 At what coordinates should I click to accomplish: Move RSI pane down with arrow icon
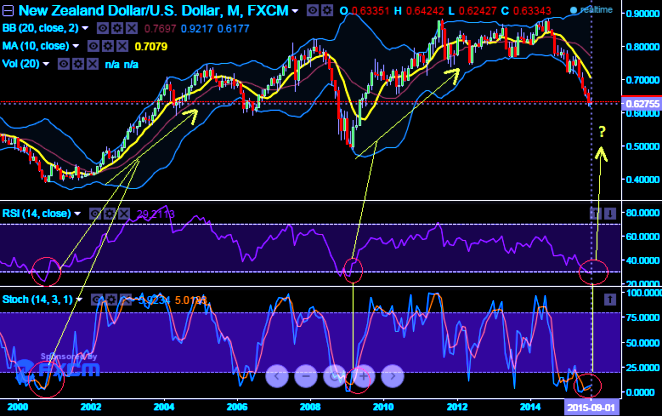click(x=610, y=214)
